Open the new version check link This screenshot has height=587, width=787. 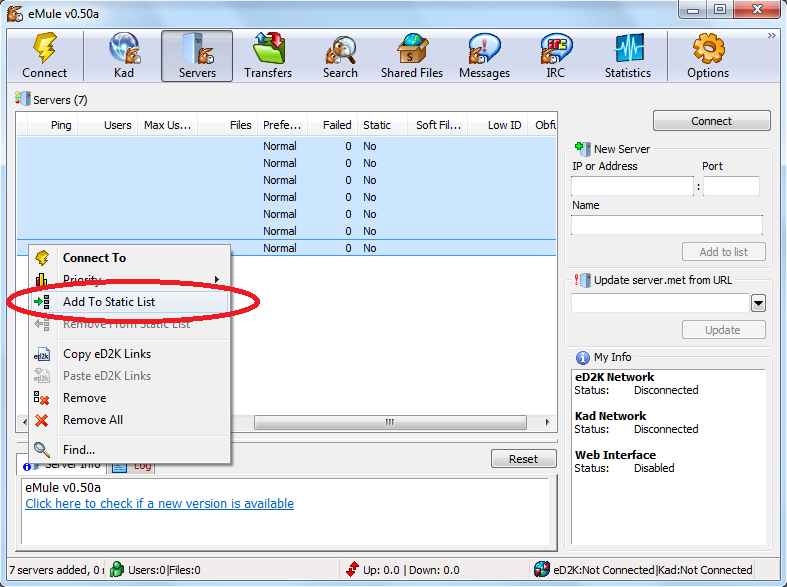click(160, 504)
